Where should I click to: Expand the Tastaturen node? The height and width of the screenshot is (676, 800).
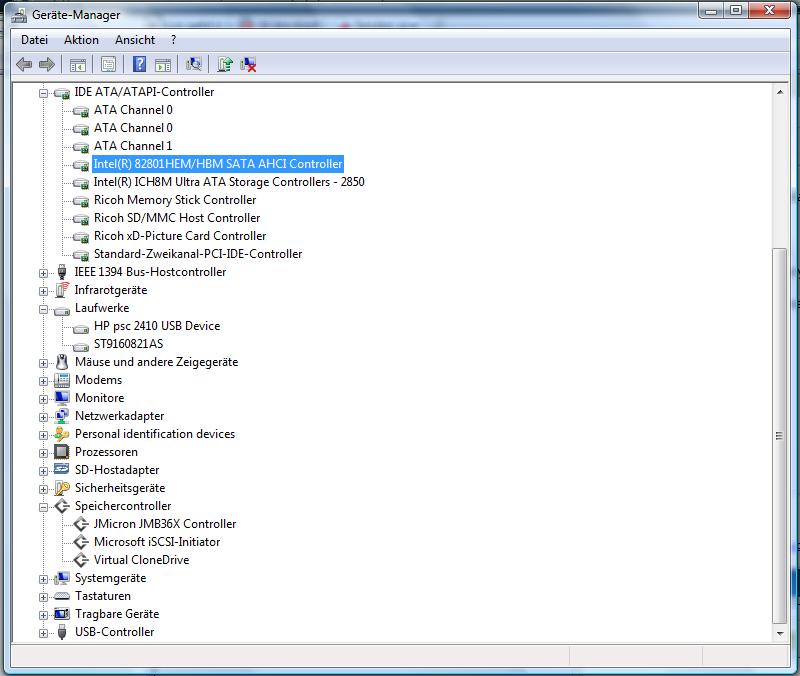click(43, 597)
